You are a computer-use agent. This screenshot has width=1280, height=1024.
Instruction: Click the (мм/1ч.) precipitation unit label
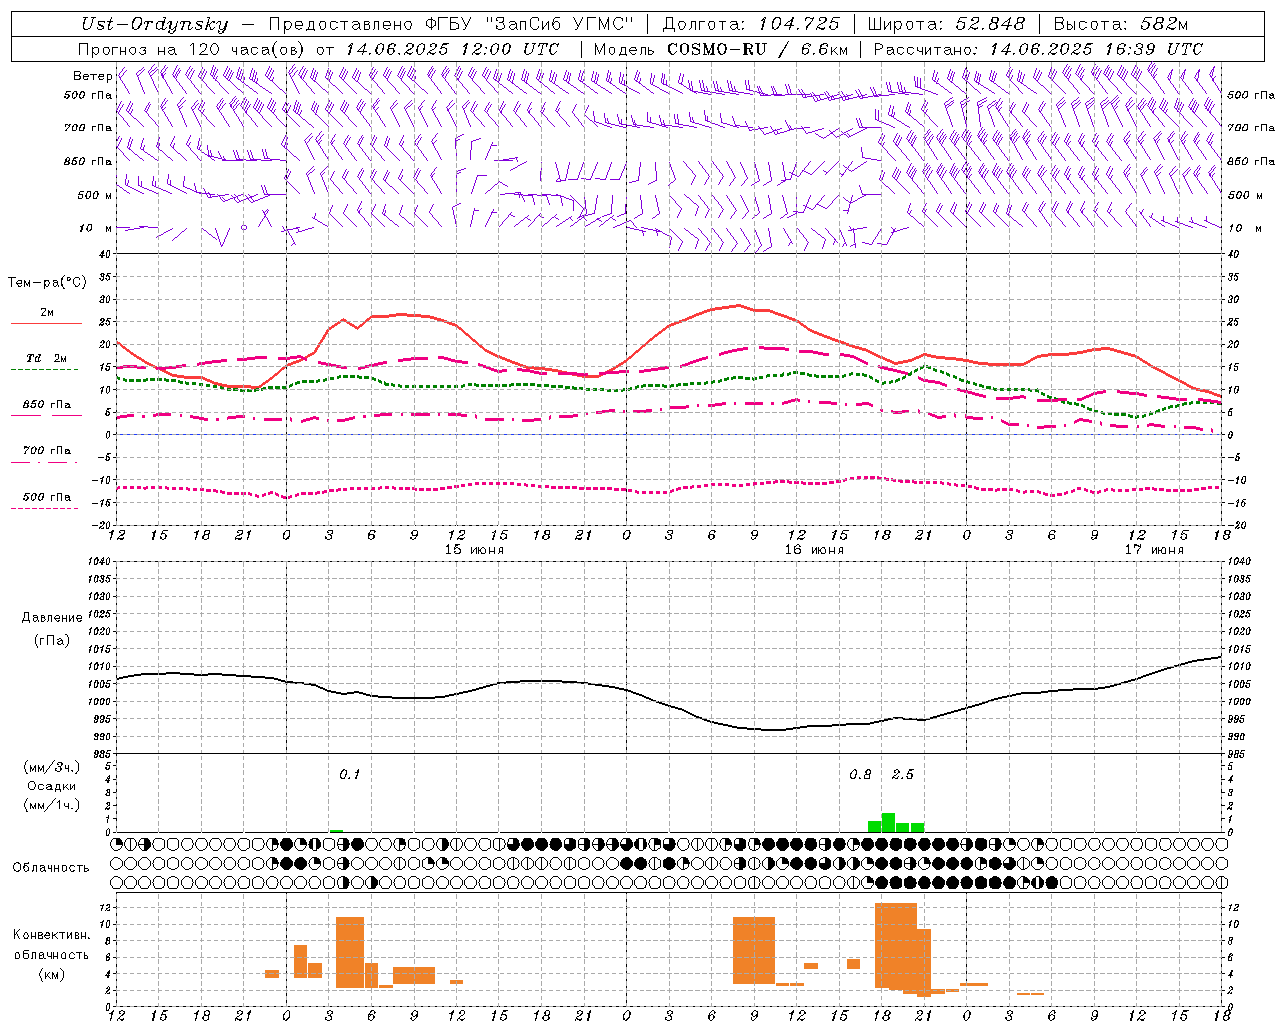pyautogui.click(x=51, y=805)
